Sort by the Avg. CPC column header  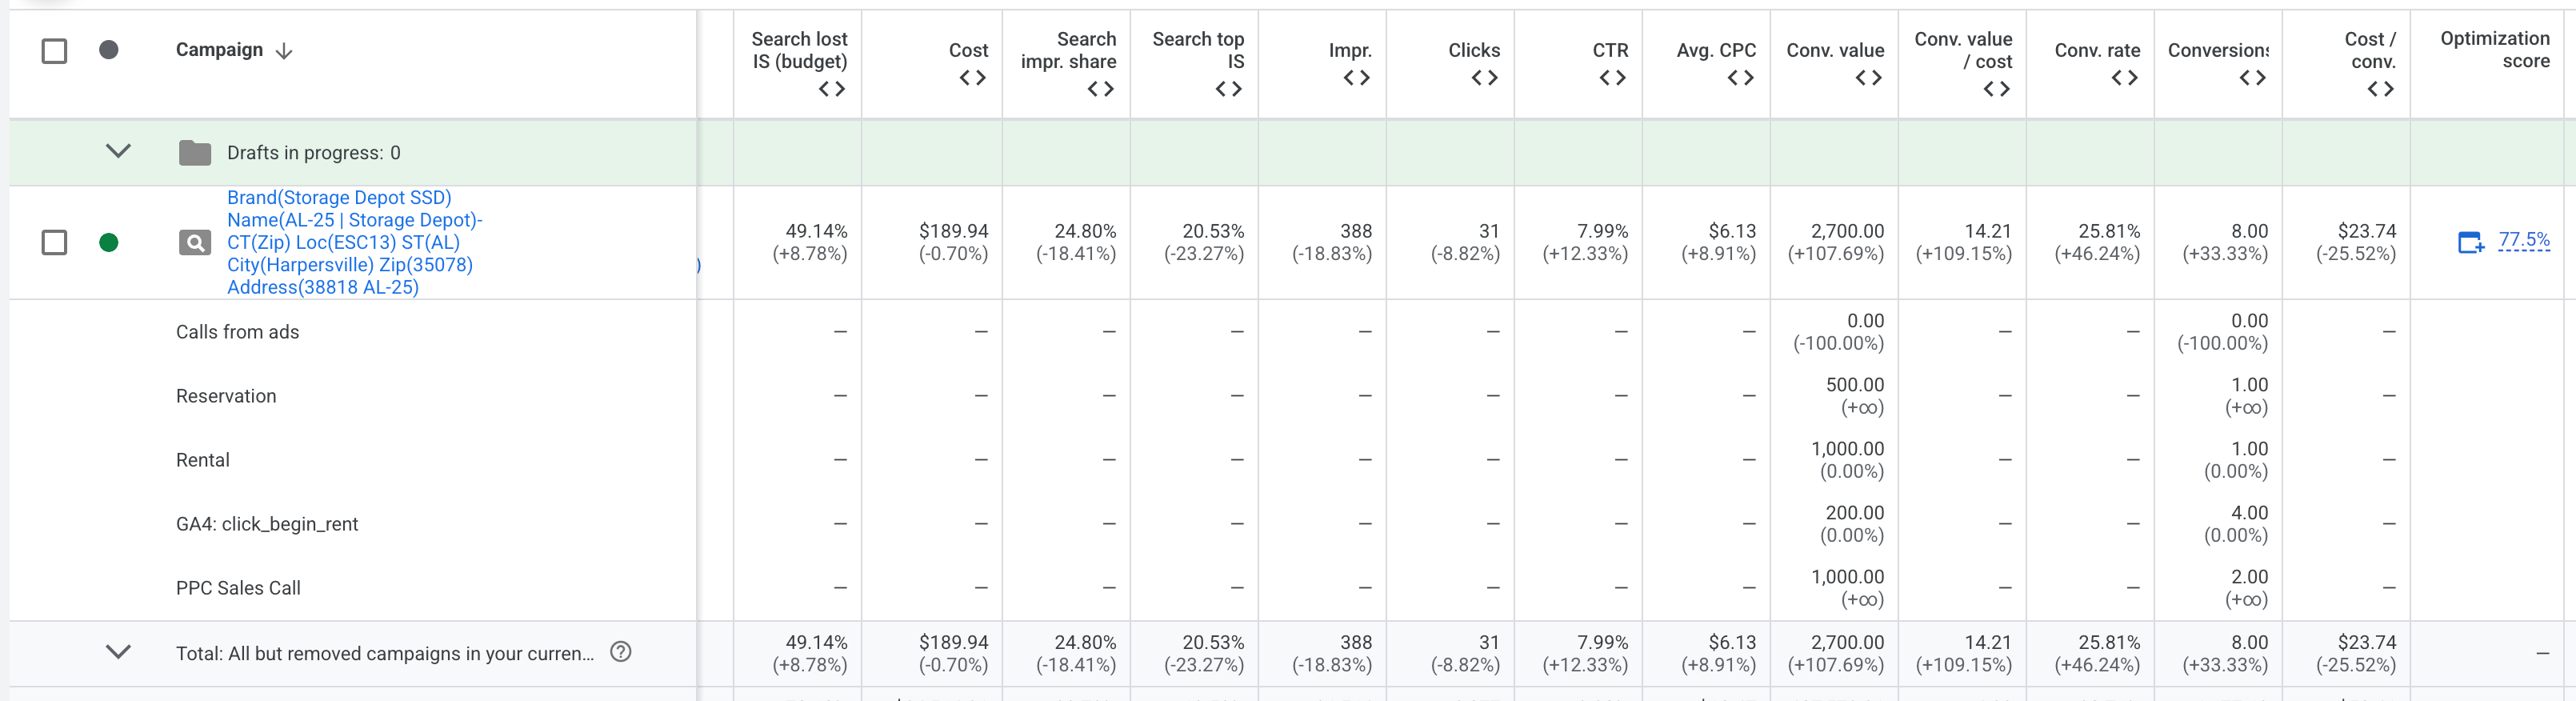click(x=1715, y=50)
